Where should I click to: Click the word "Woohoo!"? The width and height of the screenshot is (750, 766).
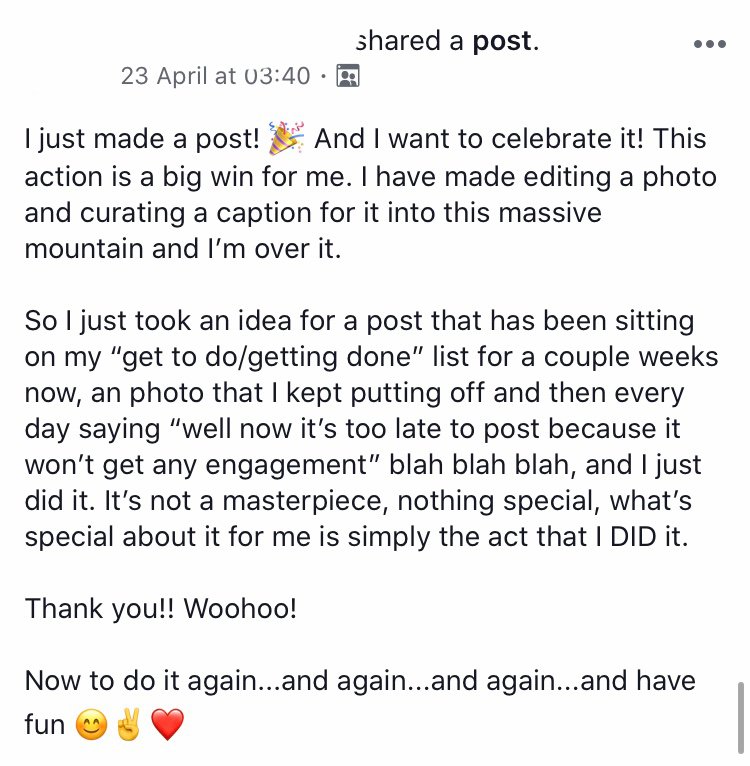[x=240, y=609]
